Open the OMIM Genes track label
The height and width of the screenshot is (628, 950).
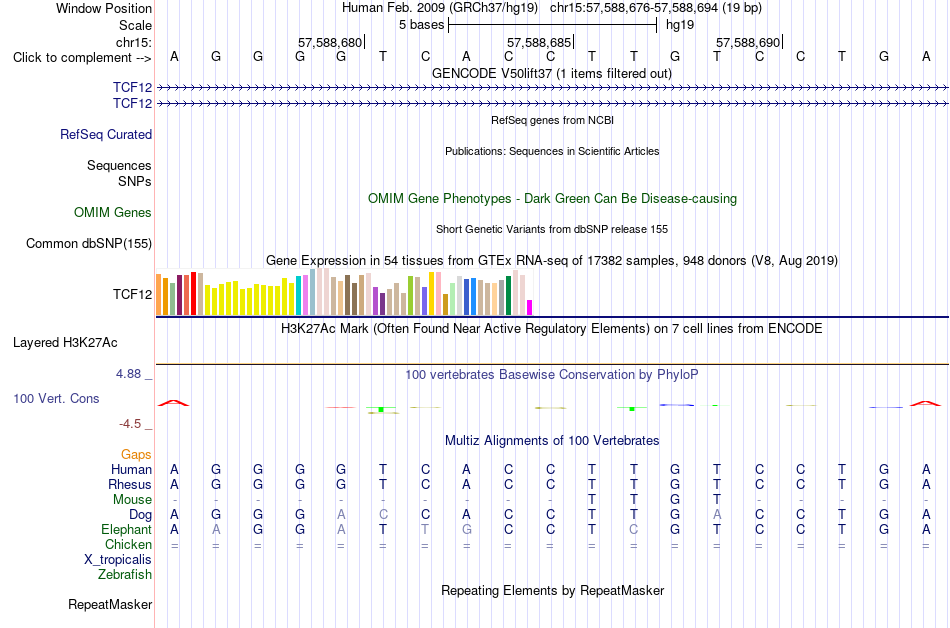tap(112, 213)
